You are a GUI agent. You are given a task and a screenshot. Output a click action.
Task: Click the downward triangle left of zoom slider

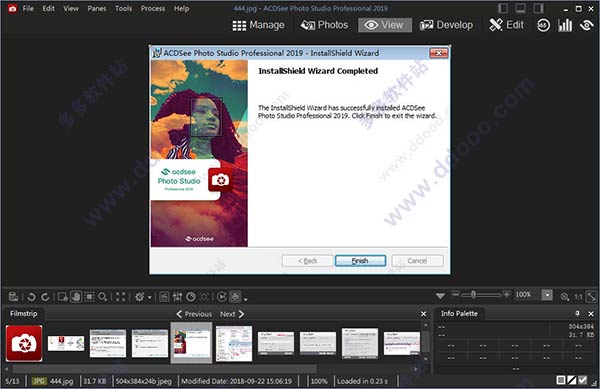coord(440,296)
